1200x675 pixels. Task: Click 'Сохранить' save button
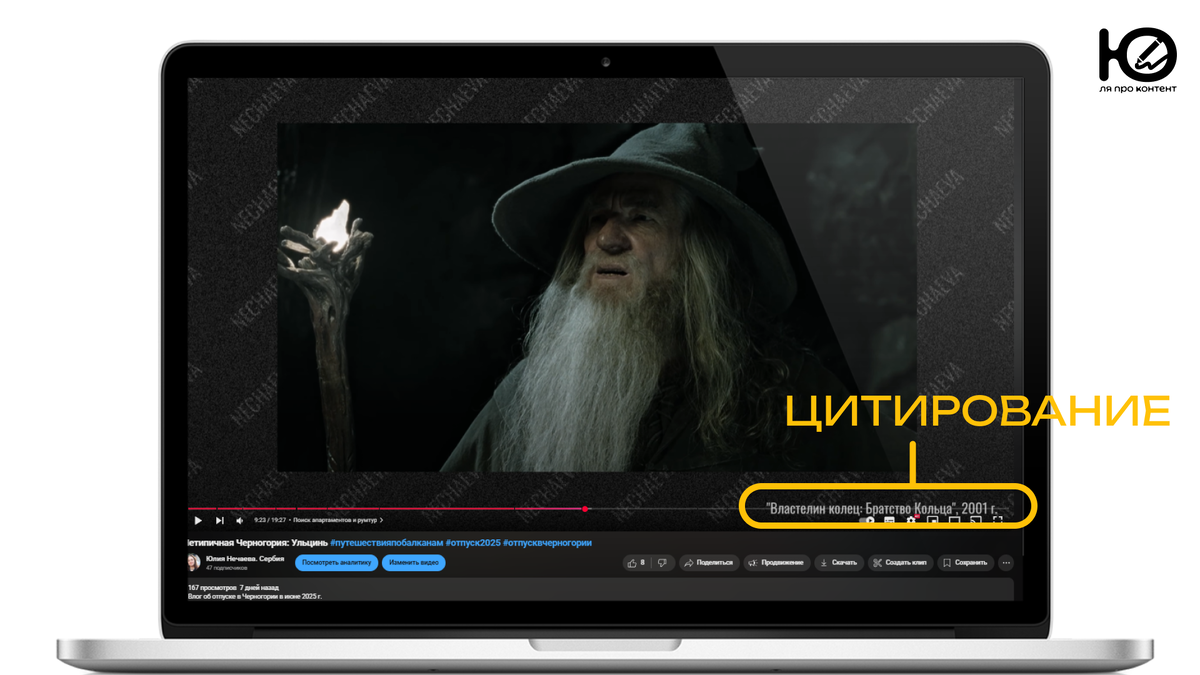966,563
